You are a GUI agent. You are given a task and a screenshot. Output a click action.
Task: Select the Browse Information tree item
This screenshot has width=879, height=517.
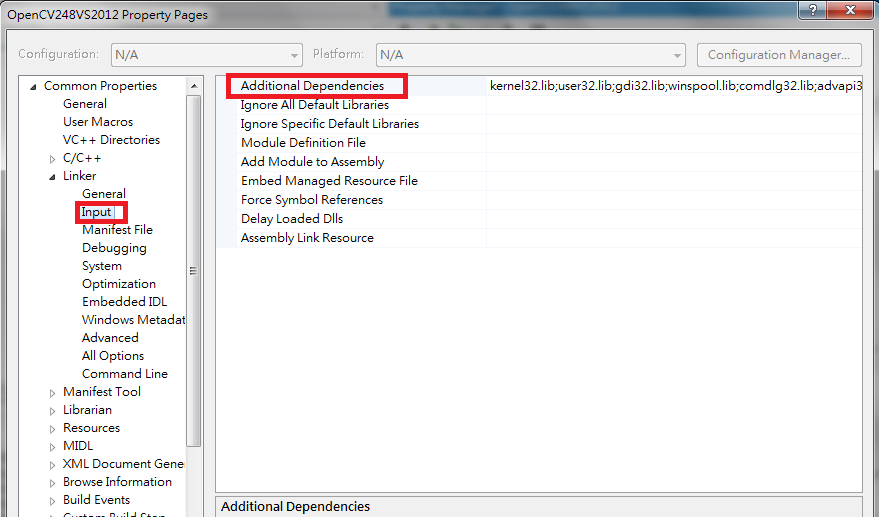pyautogui.click(x=117, y=481)
